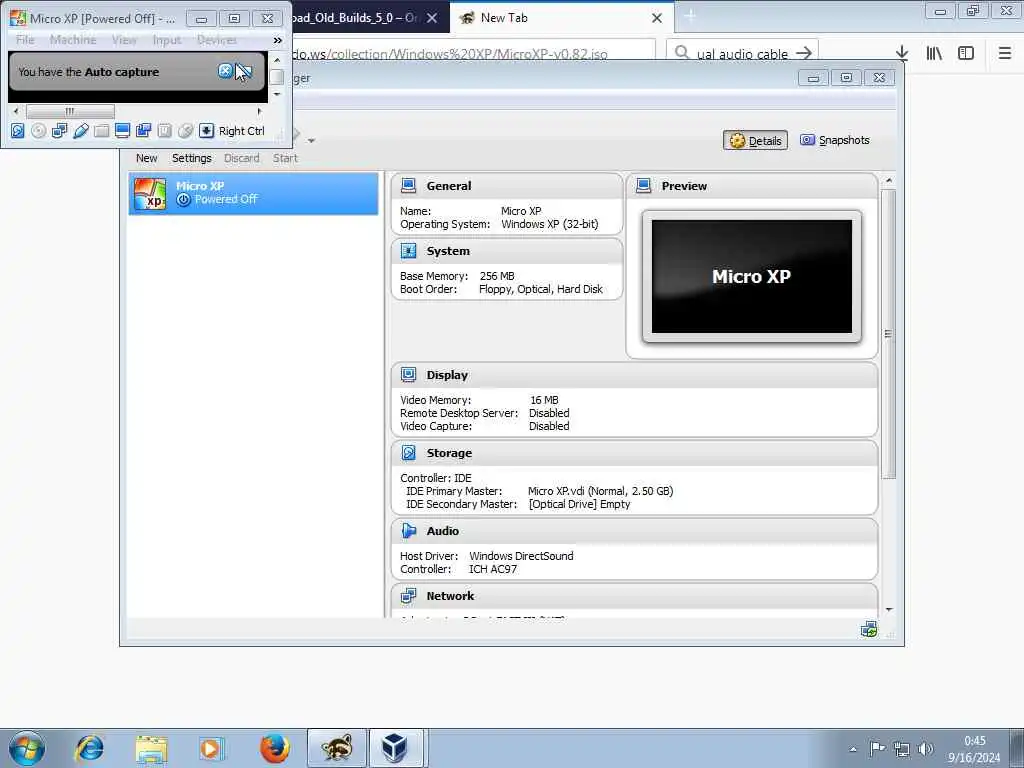
Task: Click the hard disk activity icon in the VM status bar
Action: pos(18,131)
